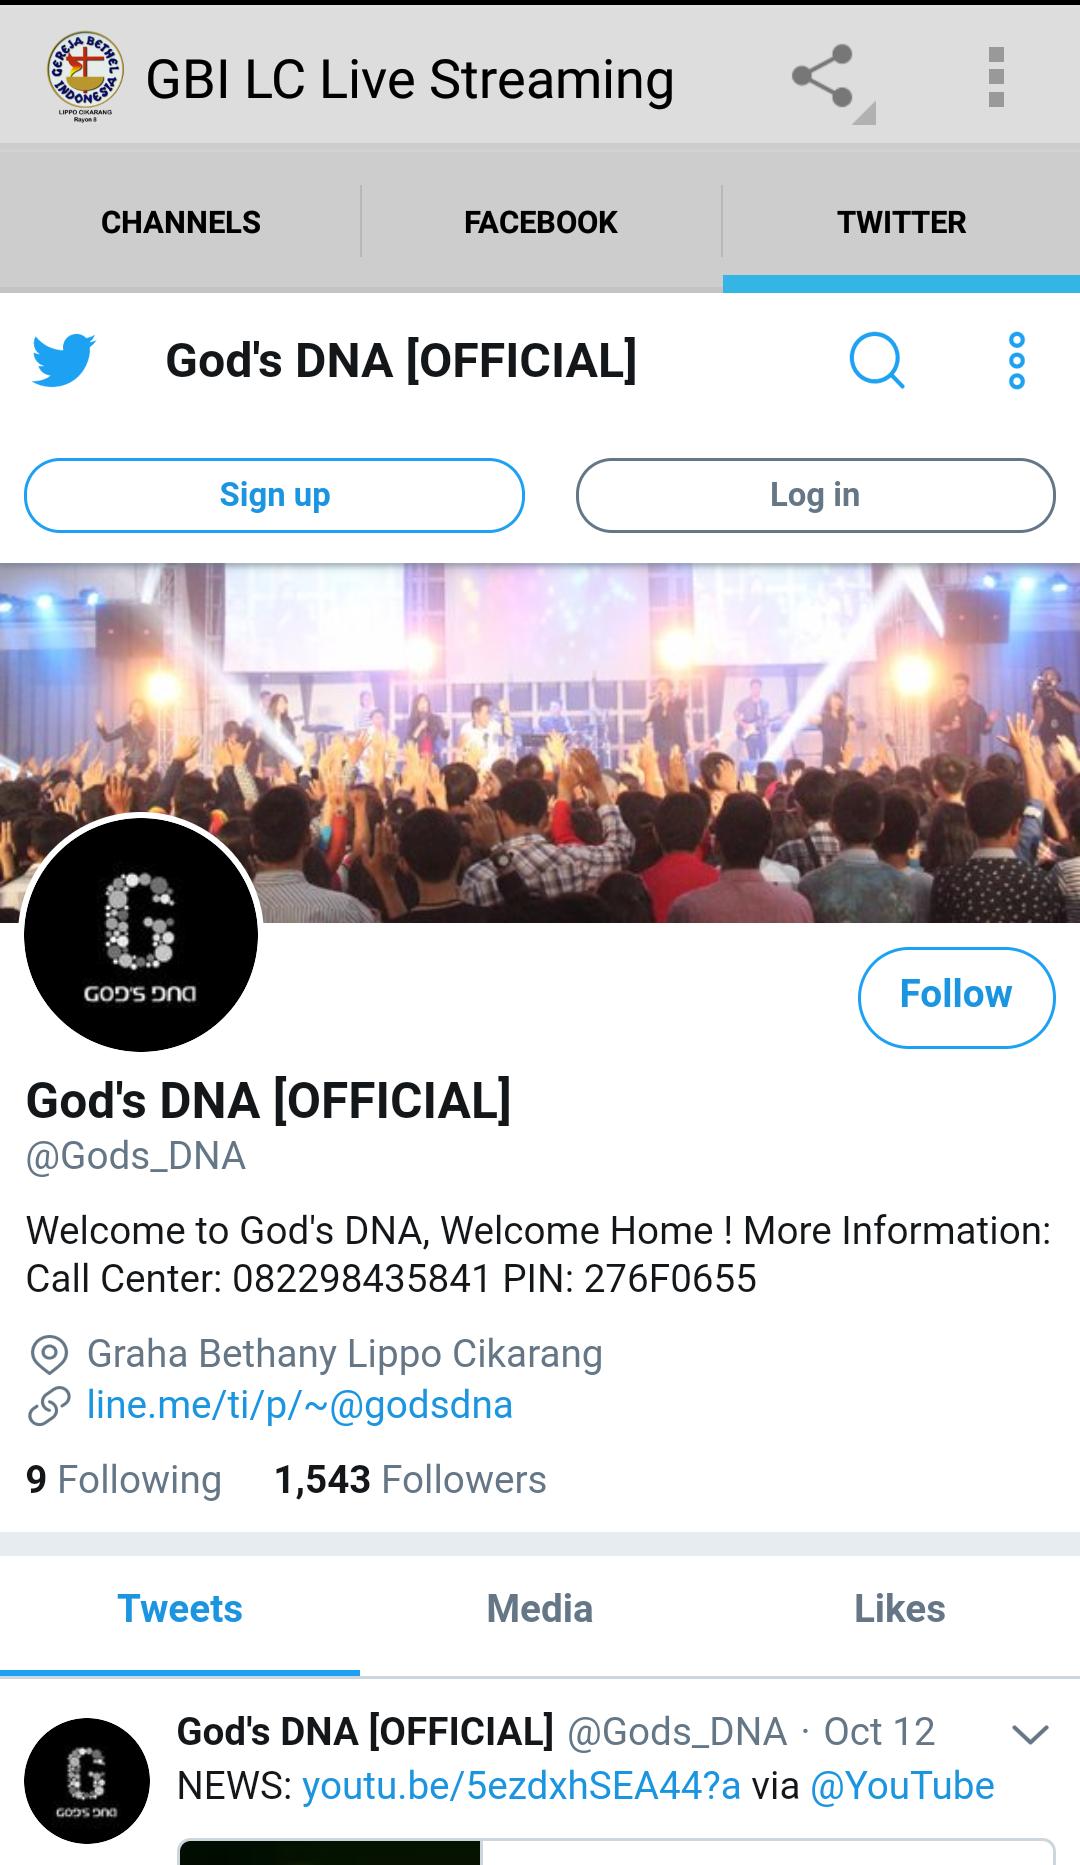
Task: Tap the Twitter bird logo
Action: 63,360
